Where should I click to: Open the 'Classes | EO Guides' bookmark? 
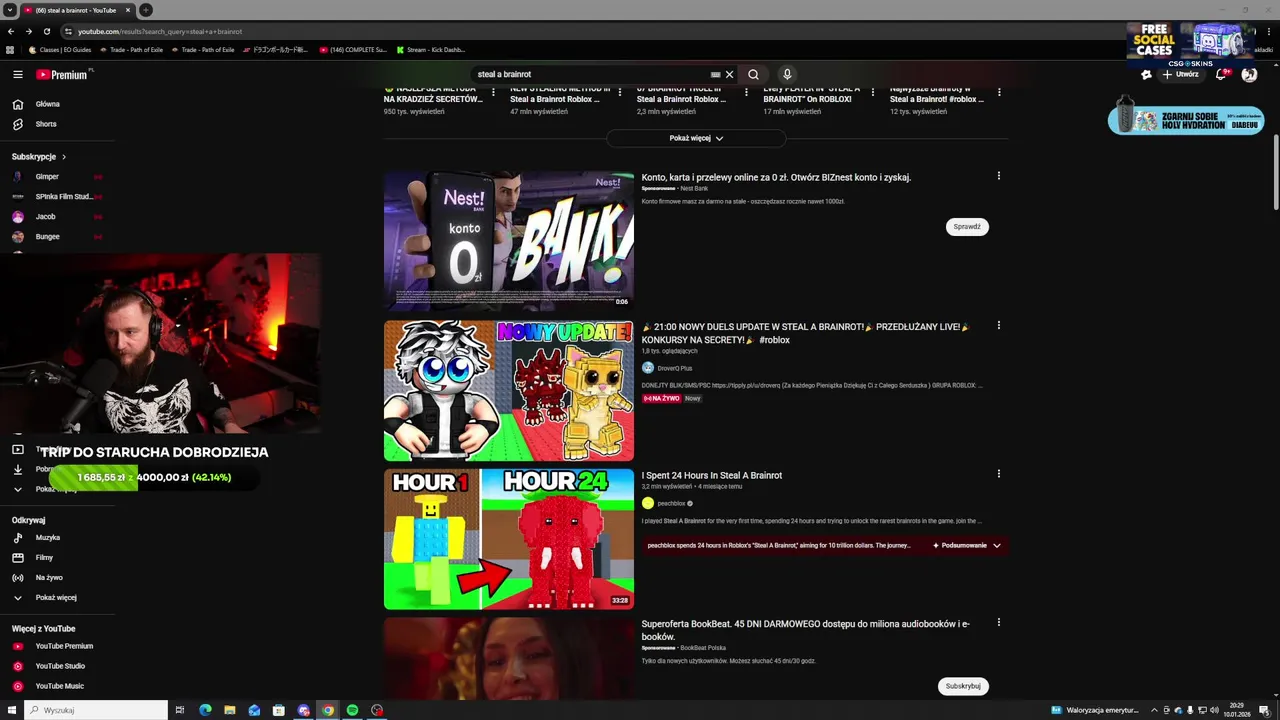pos(60,49)
